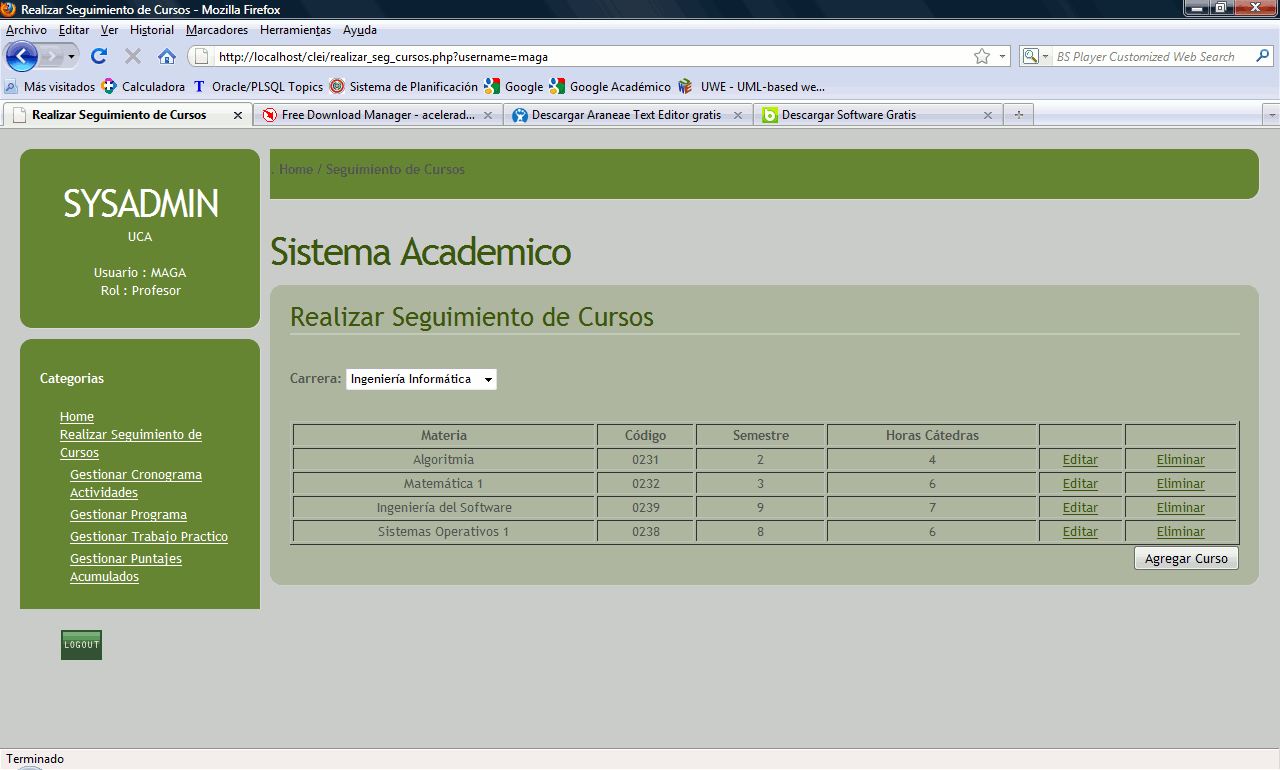This screenshot has width=1280, height=770.
Task: Click the search magnifier icon in search box
Action: tap(1264, 57)
